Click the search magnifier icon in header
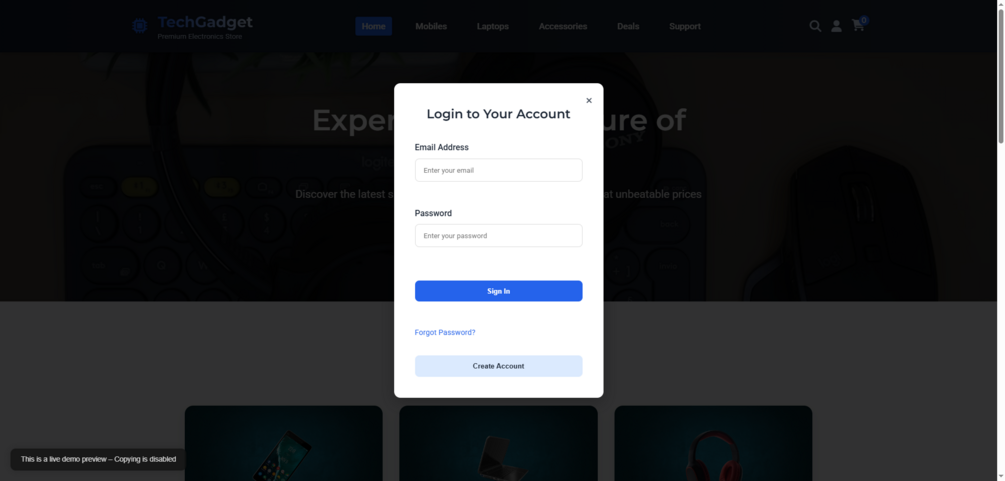This screenshot has width=1005, height=481. coord(815,26)
